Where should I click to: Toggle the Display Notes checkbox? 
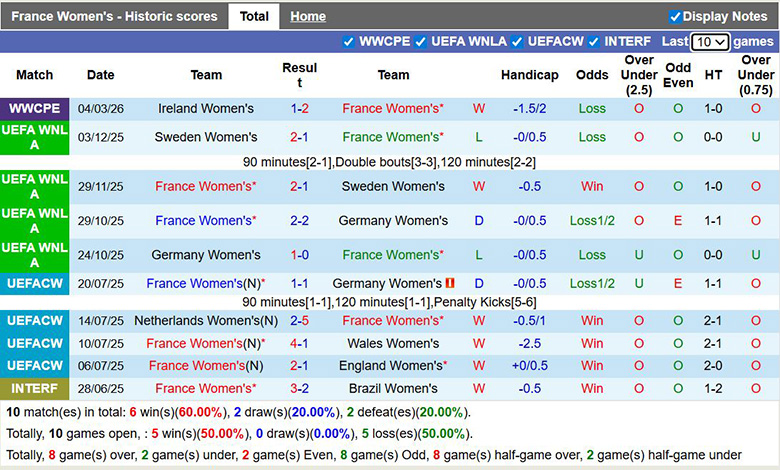coord(675,16)
